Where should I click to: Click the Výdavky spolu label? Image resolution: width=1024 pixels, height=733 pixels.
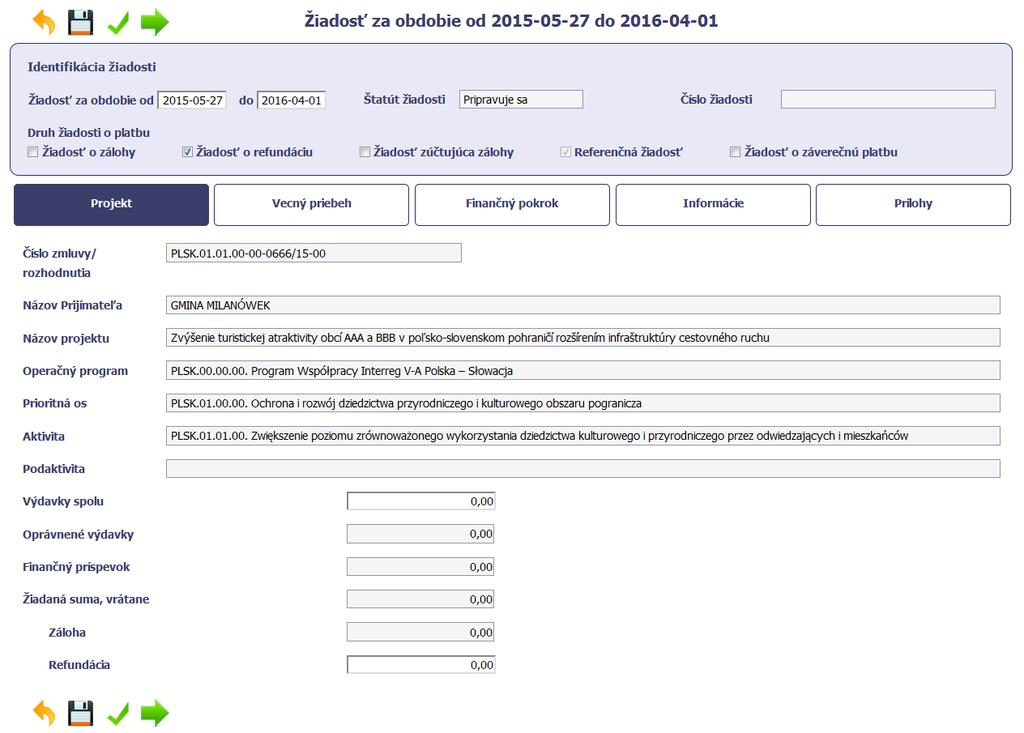coord(63,502)
